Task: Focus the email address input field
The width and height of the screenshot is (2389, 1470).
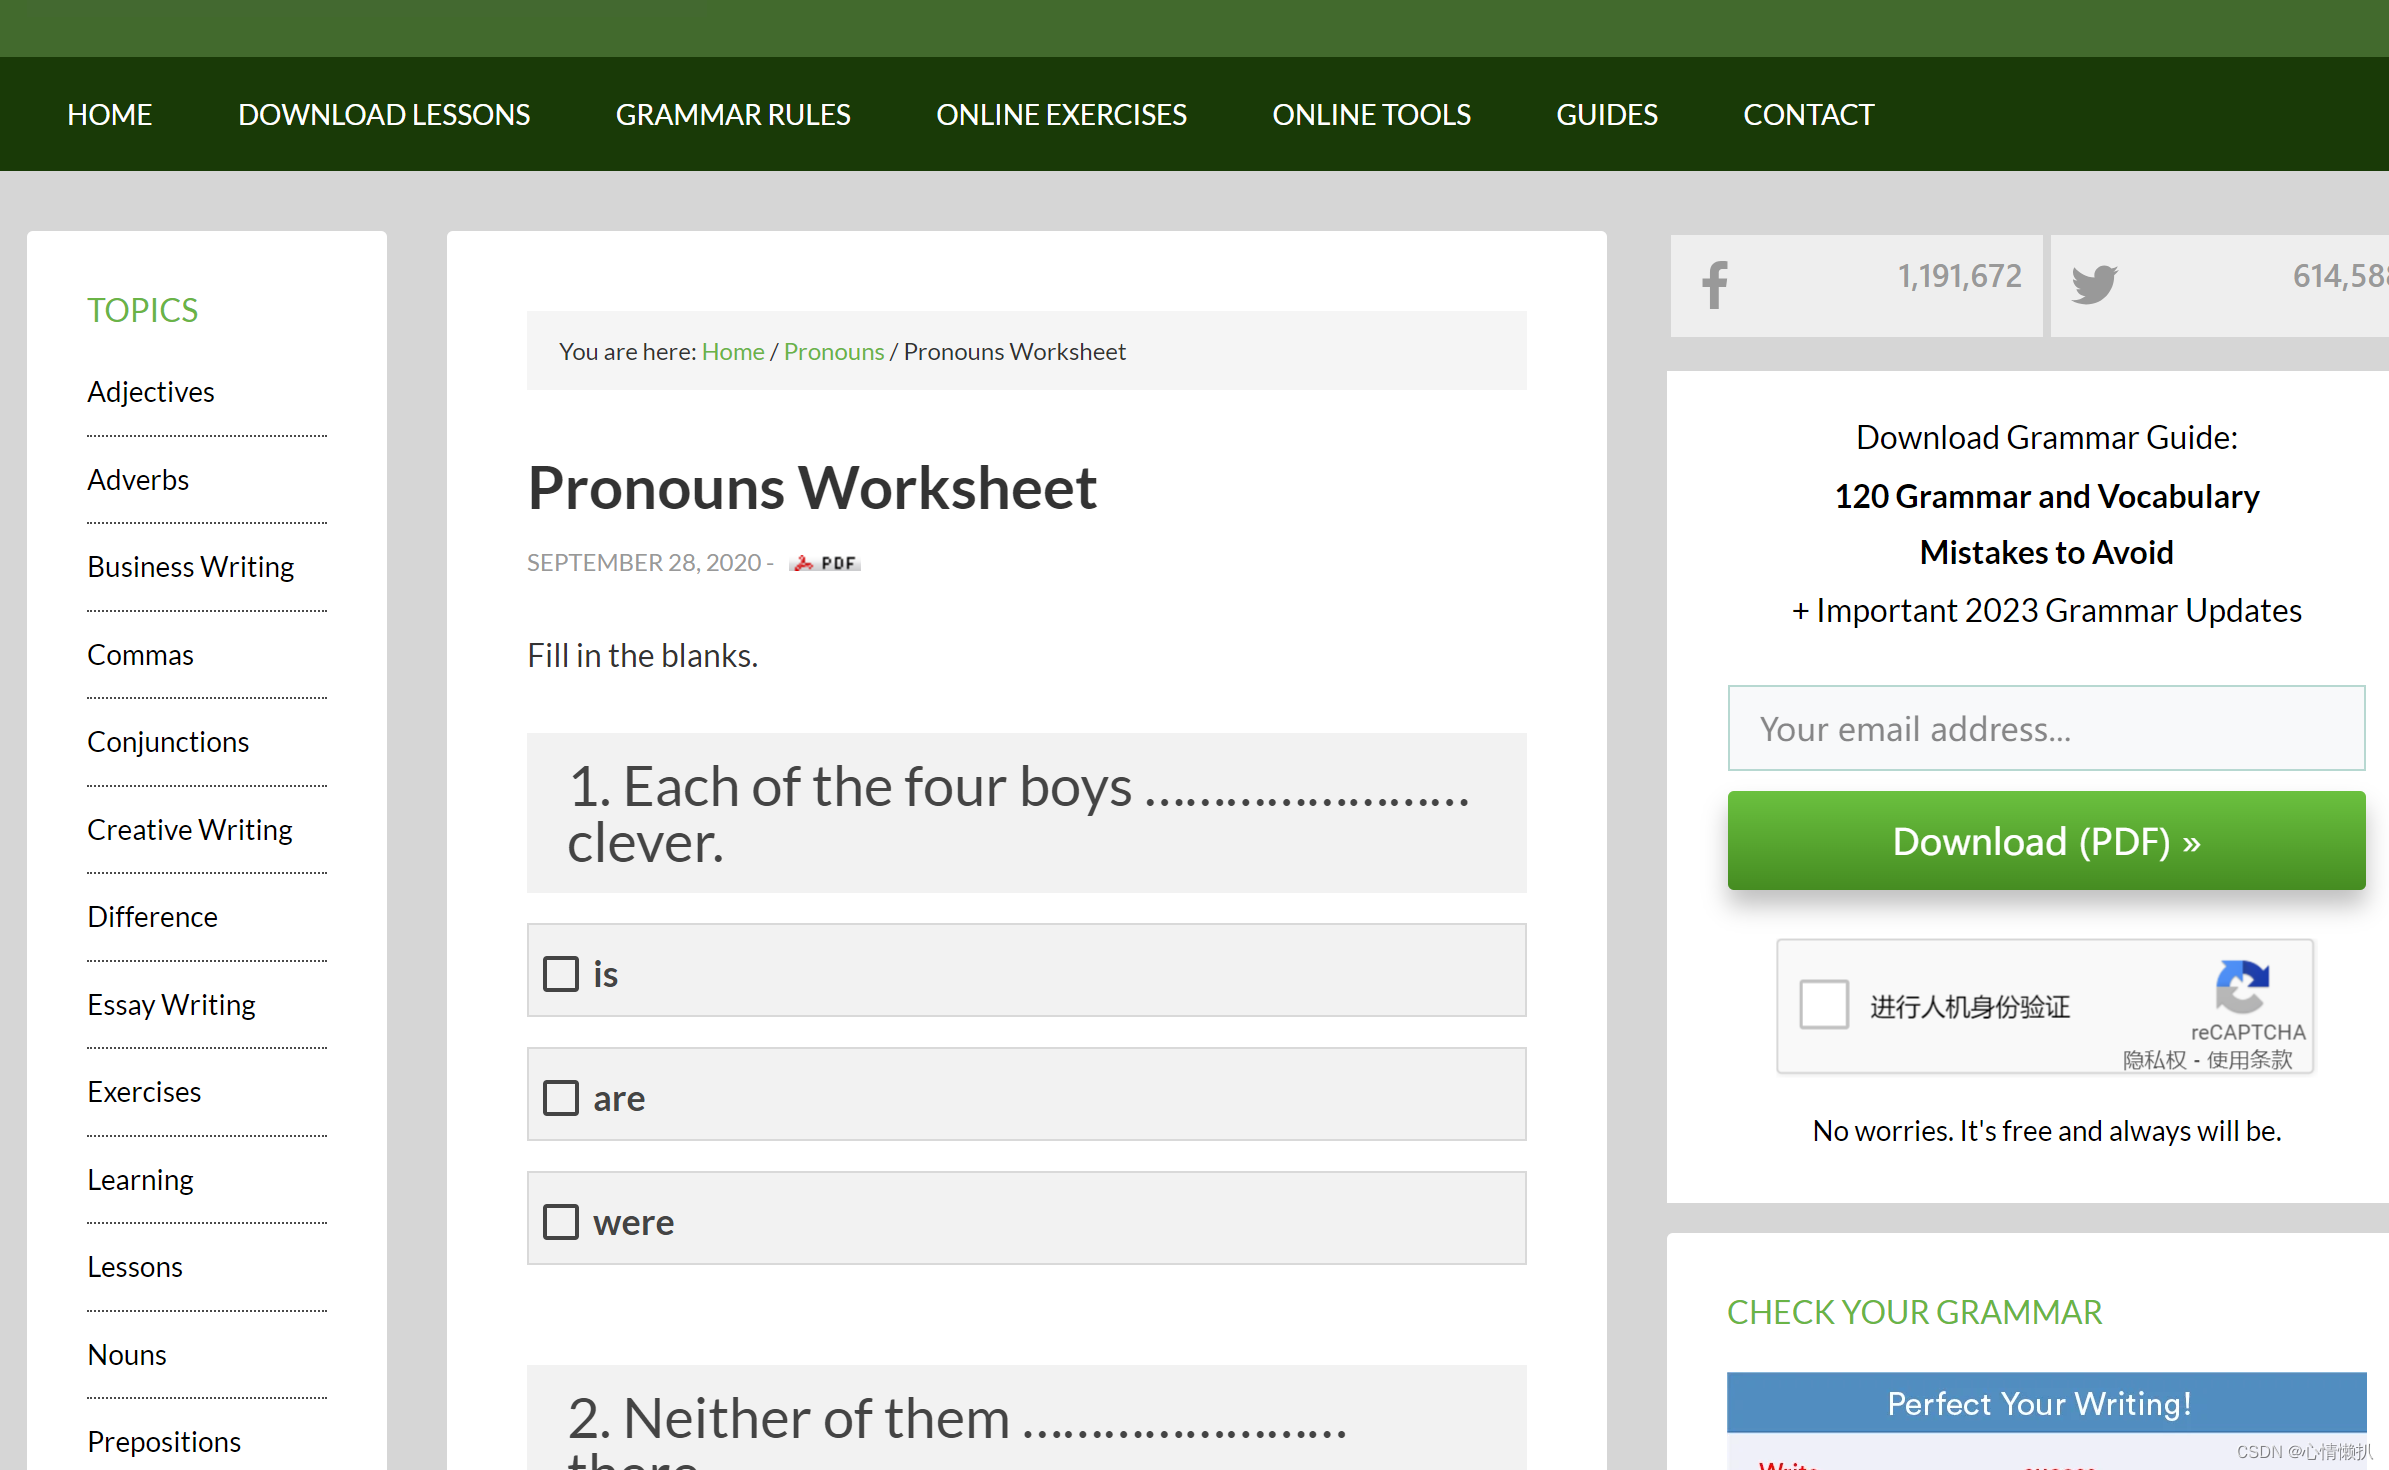Action: [2046, 729]
